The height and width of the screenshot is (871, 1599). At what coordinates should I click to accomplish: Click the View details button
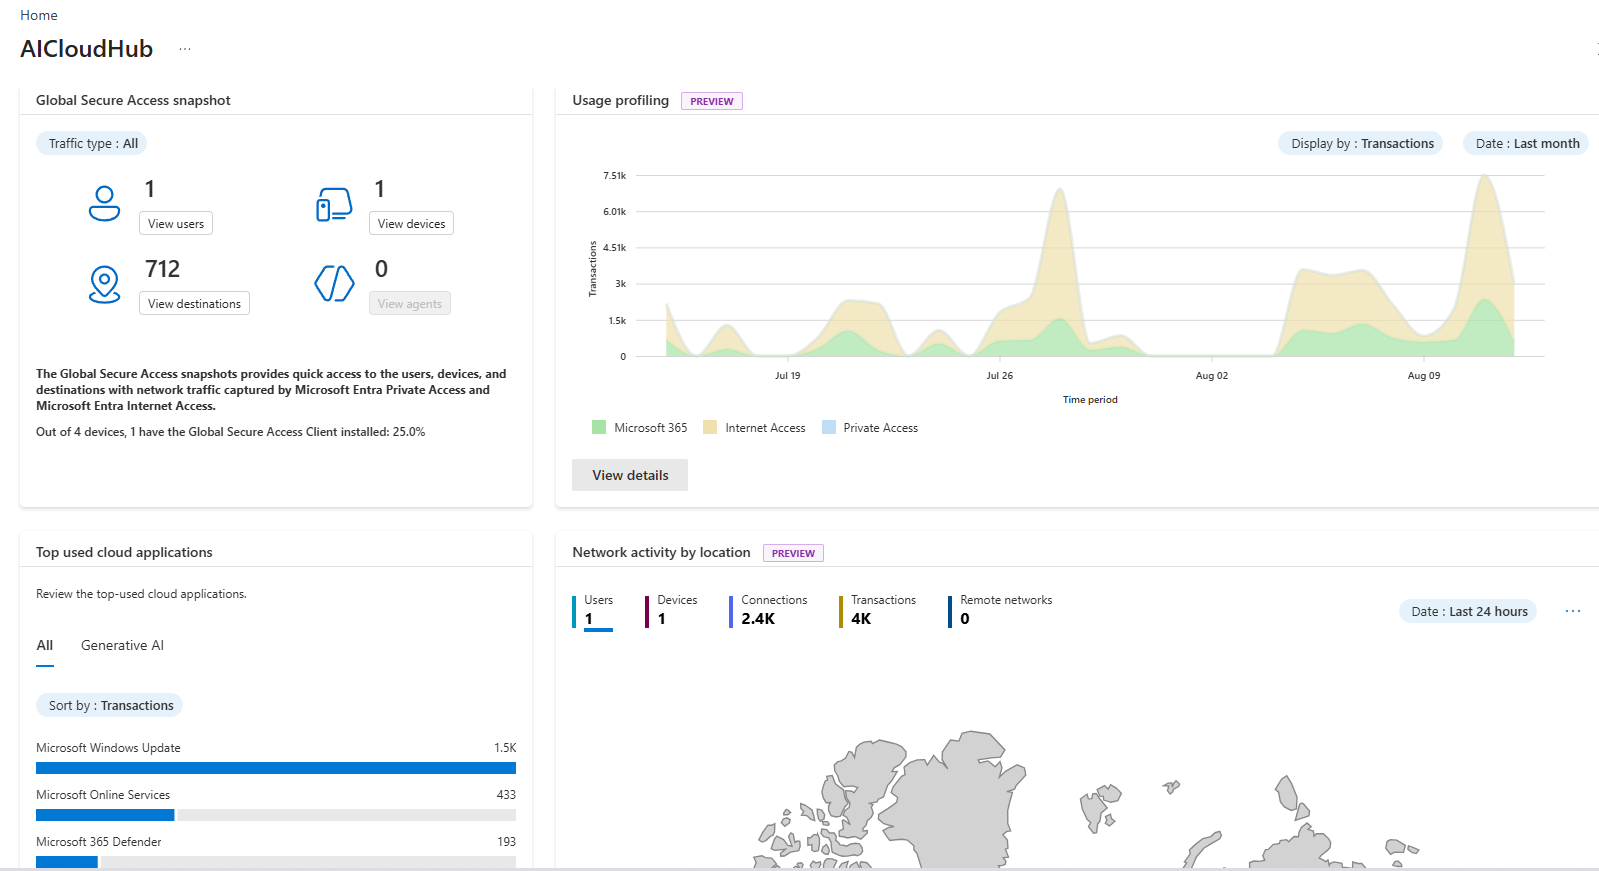pos(630,475)
